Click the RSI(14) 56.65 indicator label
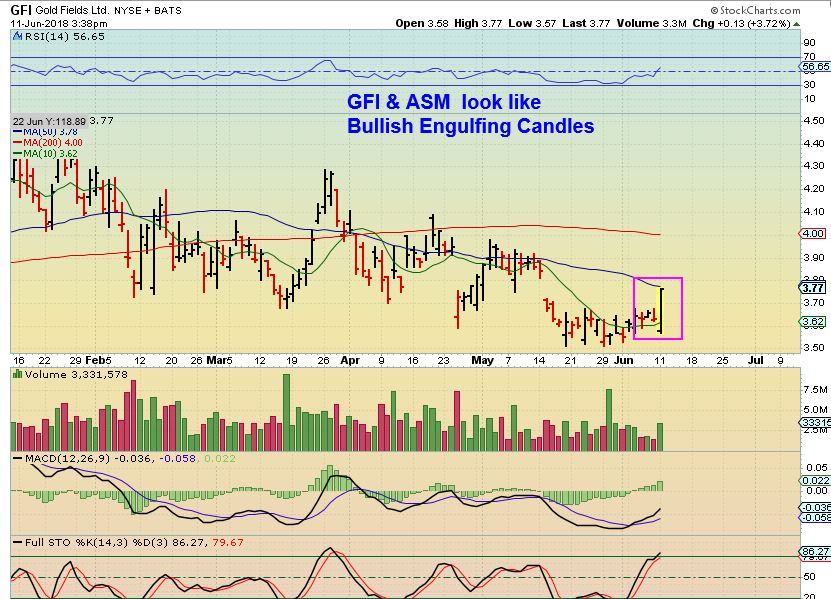831x599 pixels. point(65,37)
